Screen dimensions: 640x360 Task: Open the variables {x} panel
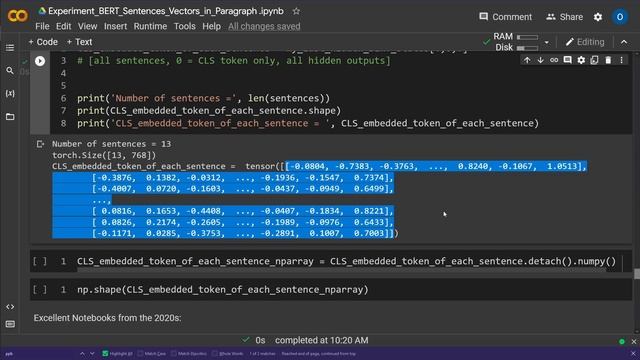(10, 93)
